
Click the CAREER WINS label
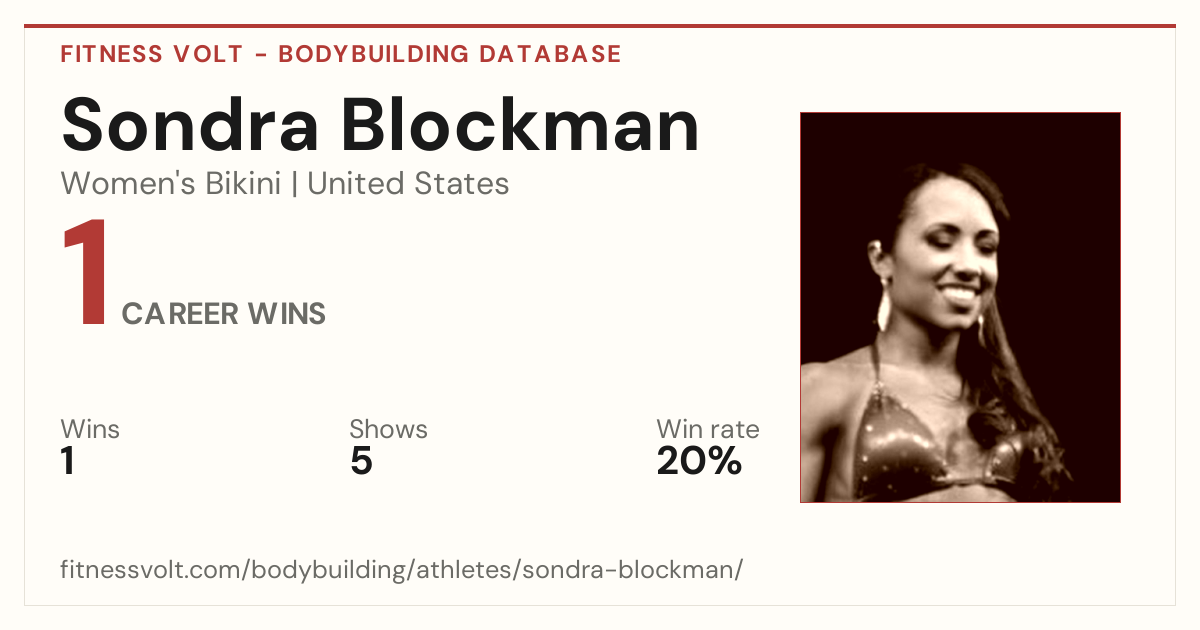point(224,314)
